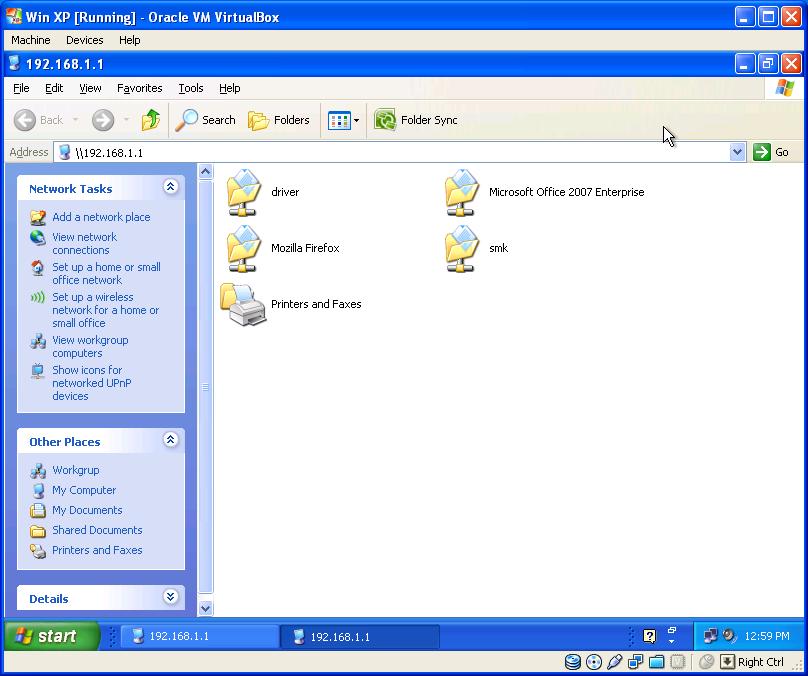Screen dimensions: 808x676
Task: Click the My Documents icon in Other Places
Action: click(x=38, y=511)
